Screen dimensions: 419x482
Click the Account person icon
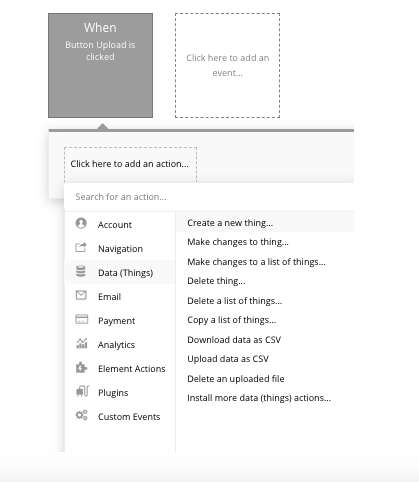[81, 223]
